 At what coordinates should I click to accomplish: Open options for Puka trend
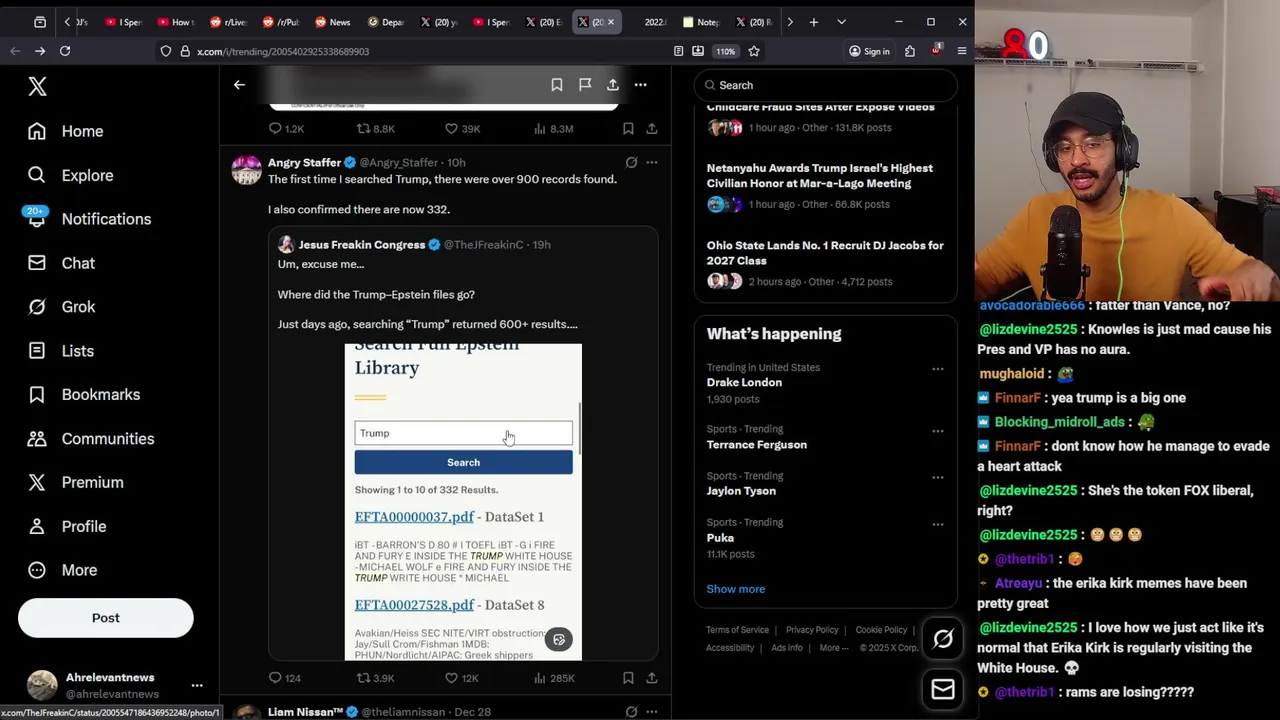coord(938,524)
